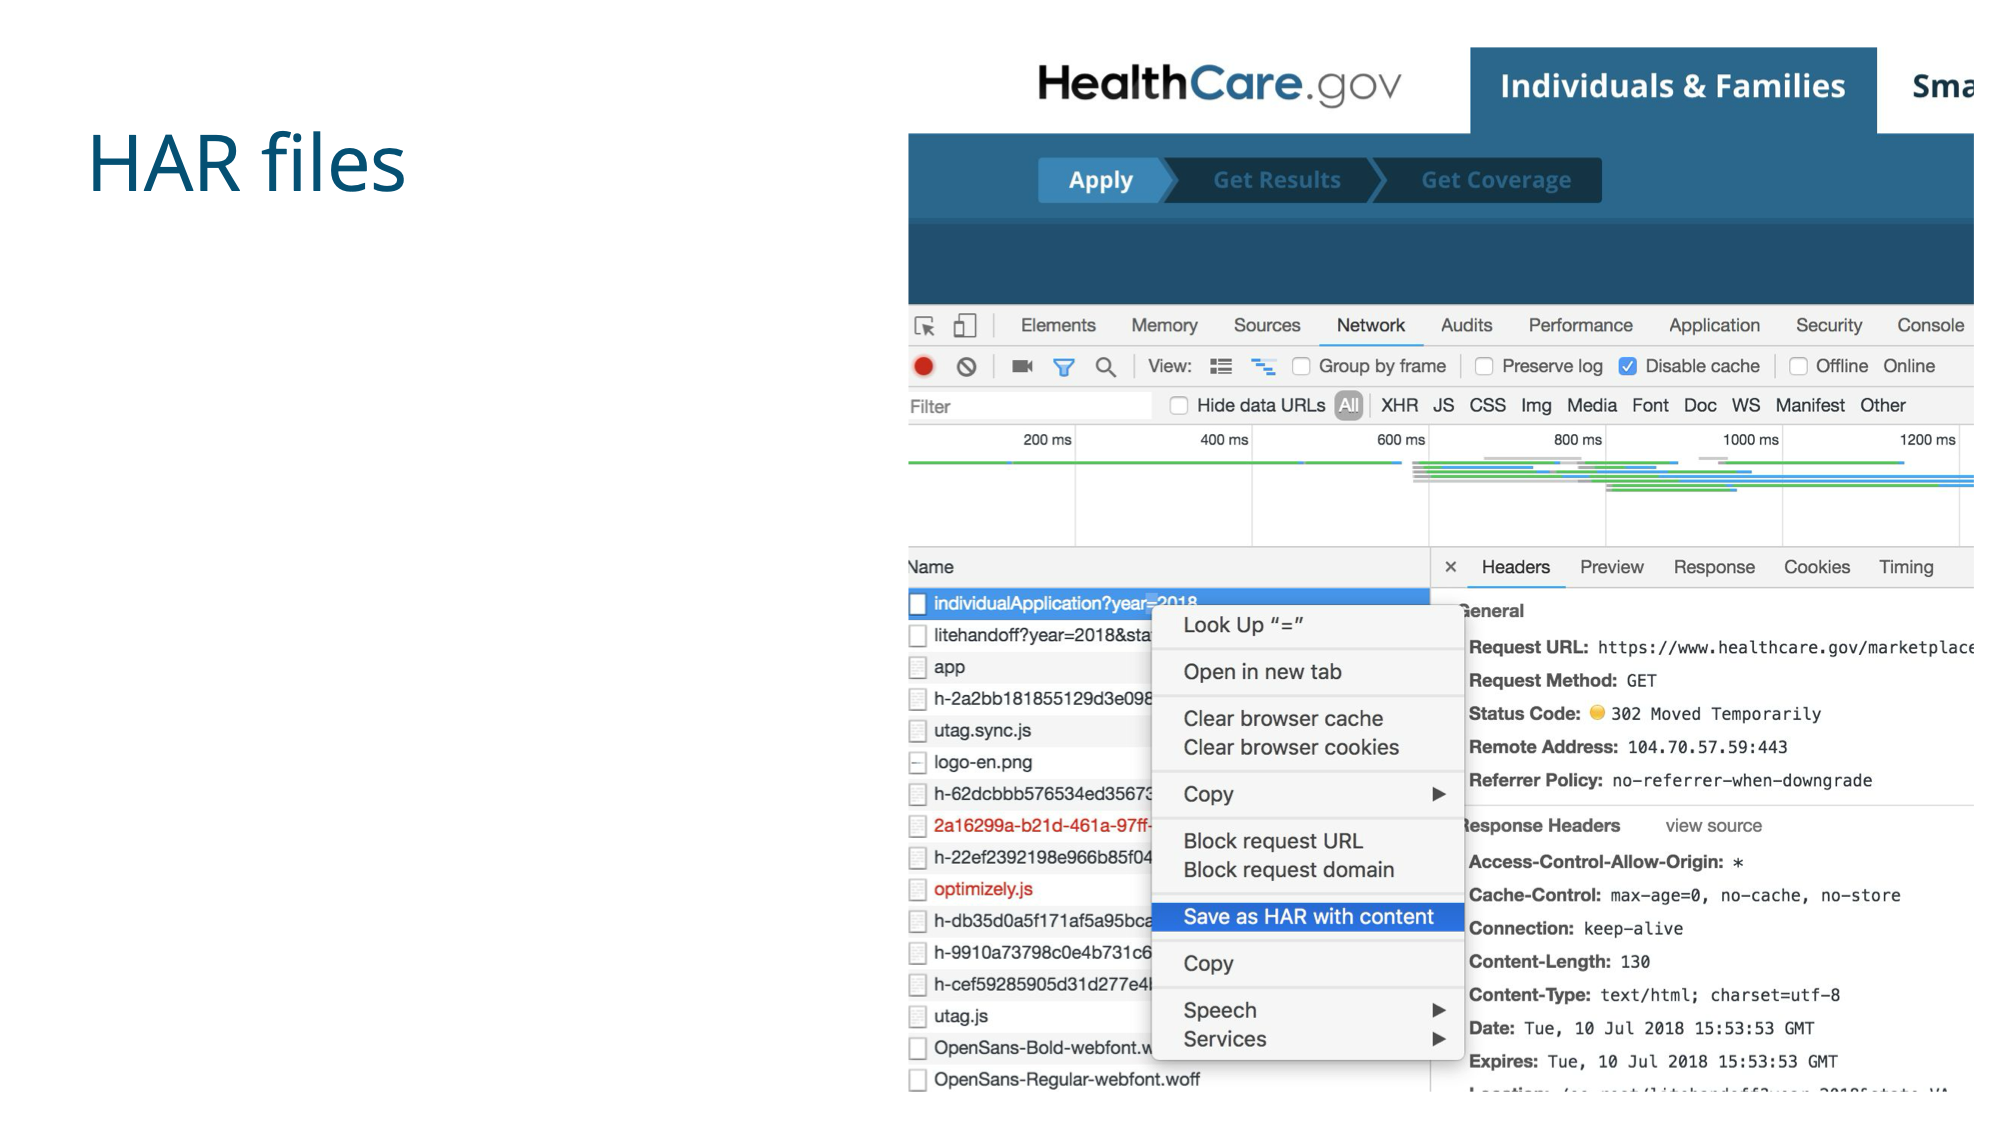
Task: Open the Response detail tab
Action: pos(1714,567)
